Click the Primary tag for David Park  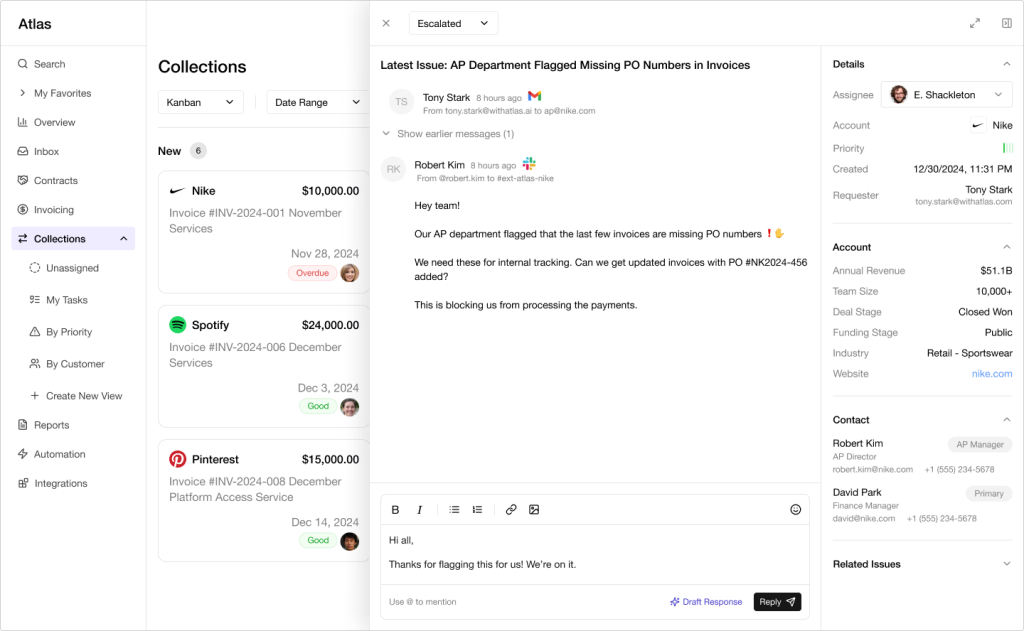(989, 494)
